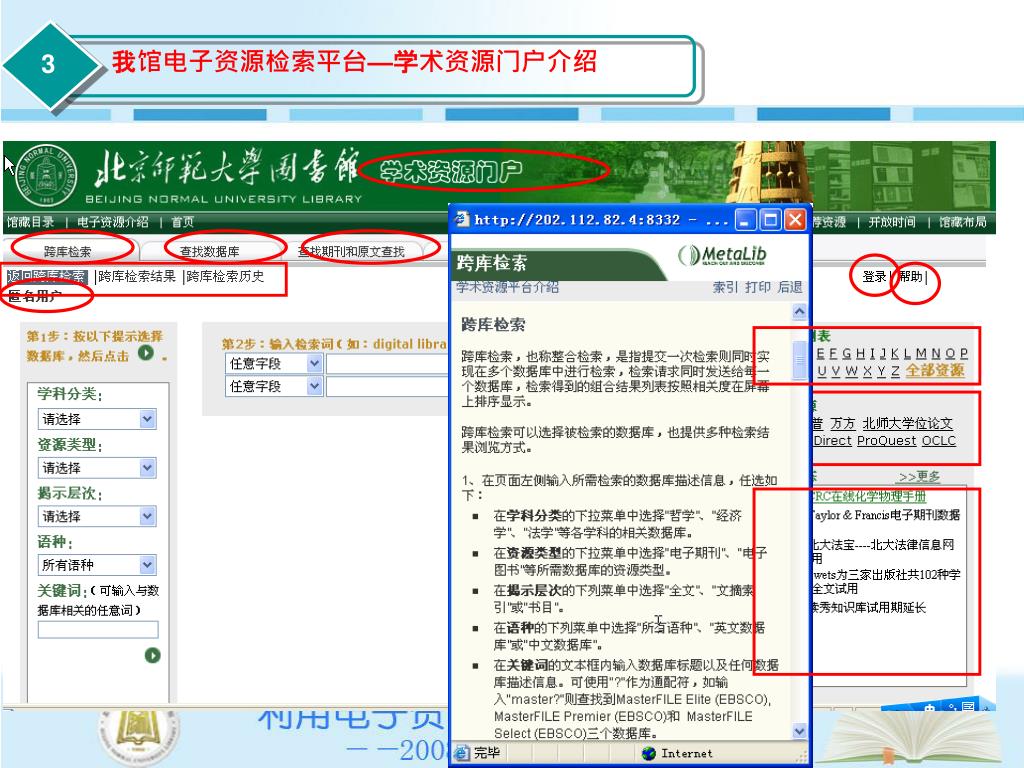Image resolution: width=1024 pixels, height=768 pixels.
Task: Open the 帮助 link
Action: click(x=910, y=277)
